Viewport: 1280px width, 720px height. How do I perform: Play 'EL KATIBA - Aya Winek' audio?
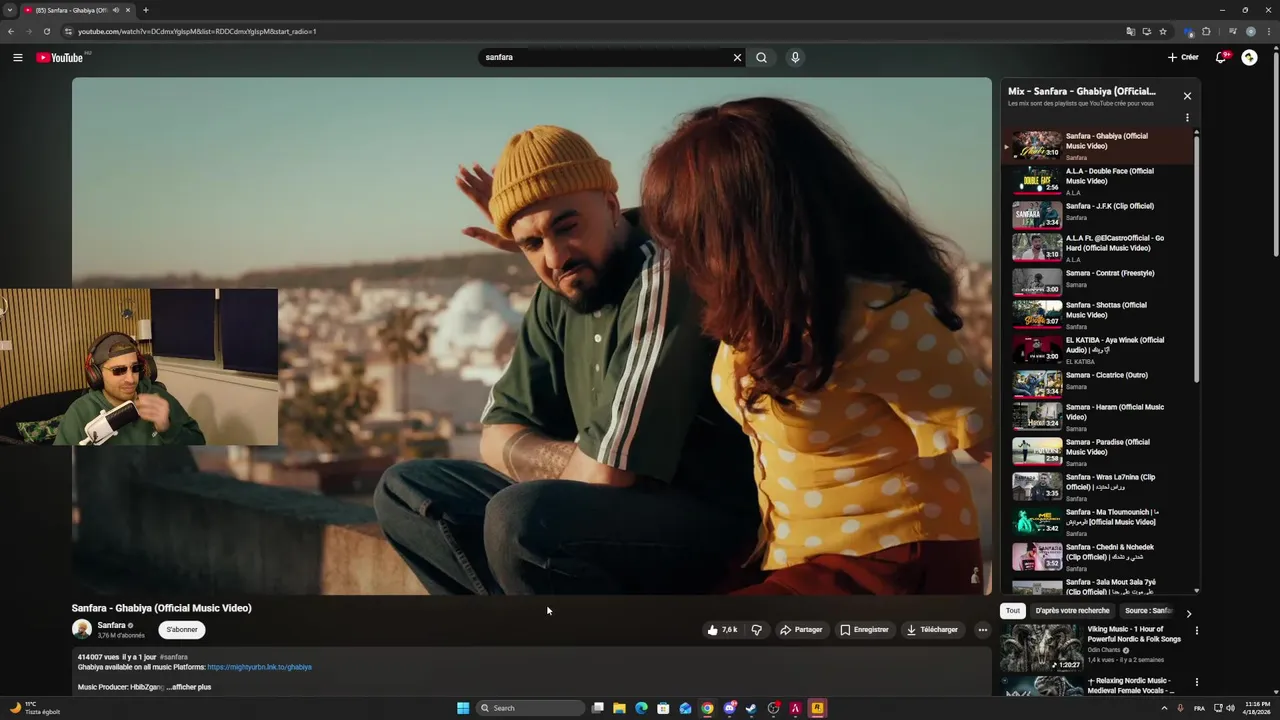(x=1097, y=350)
